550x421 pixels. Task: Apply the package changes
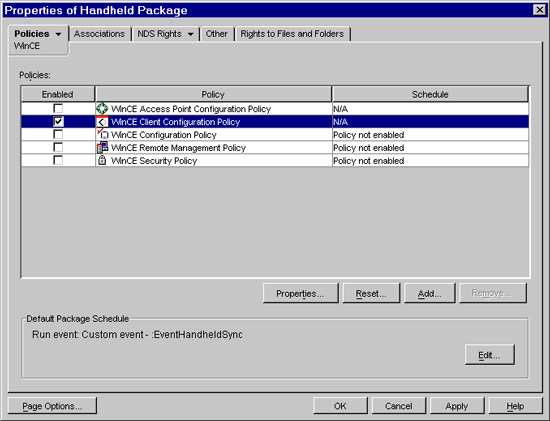[457, 406]
